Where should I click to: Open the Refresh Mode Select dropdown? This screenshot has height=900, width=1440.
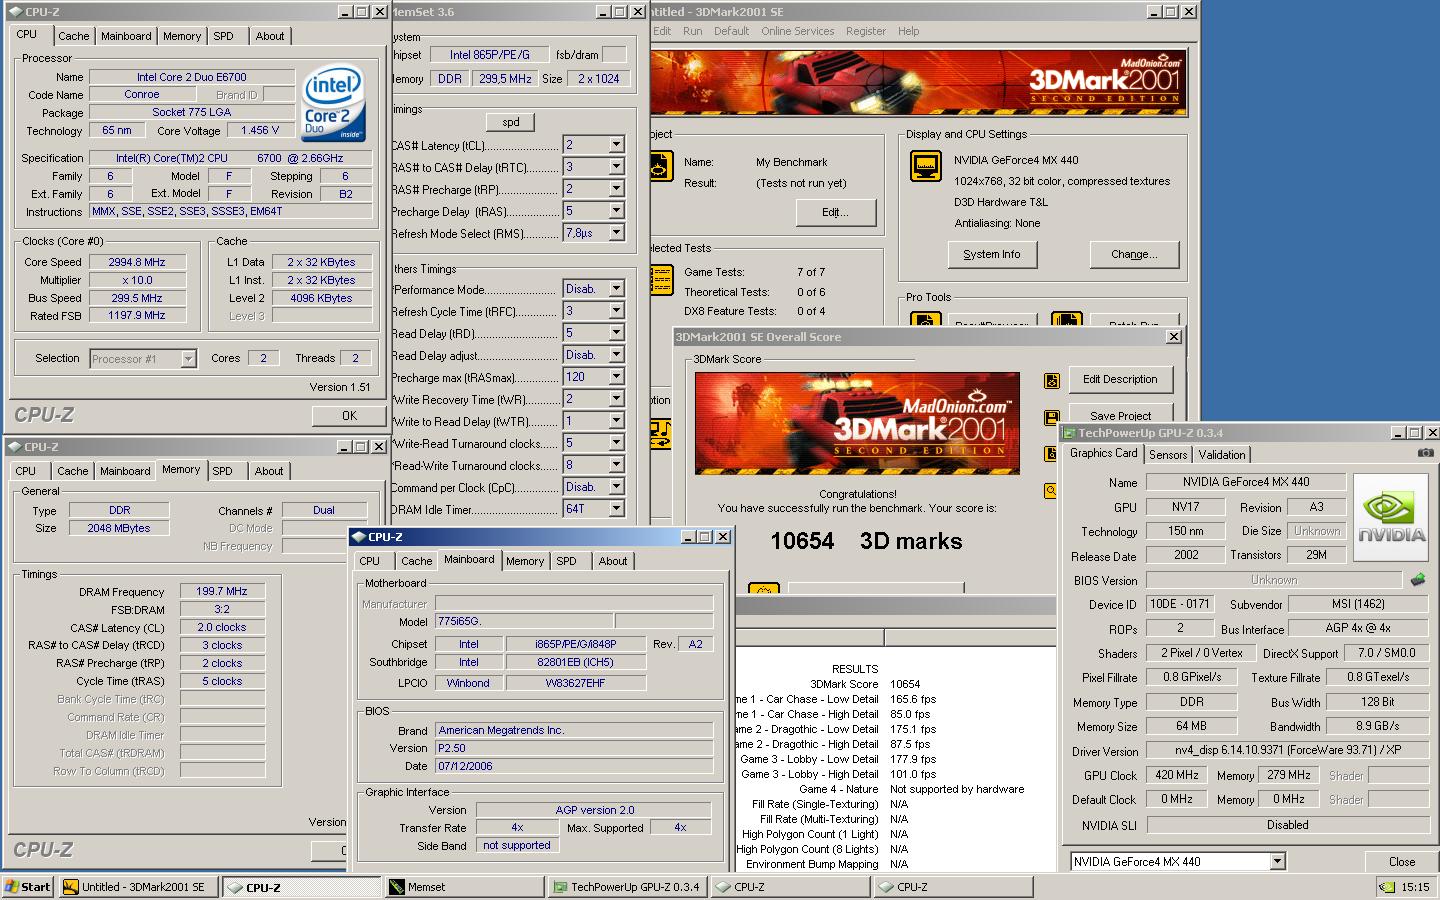click(616, 233)
